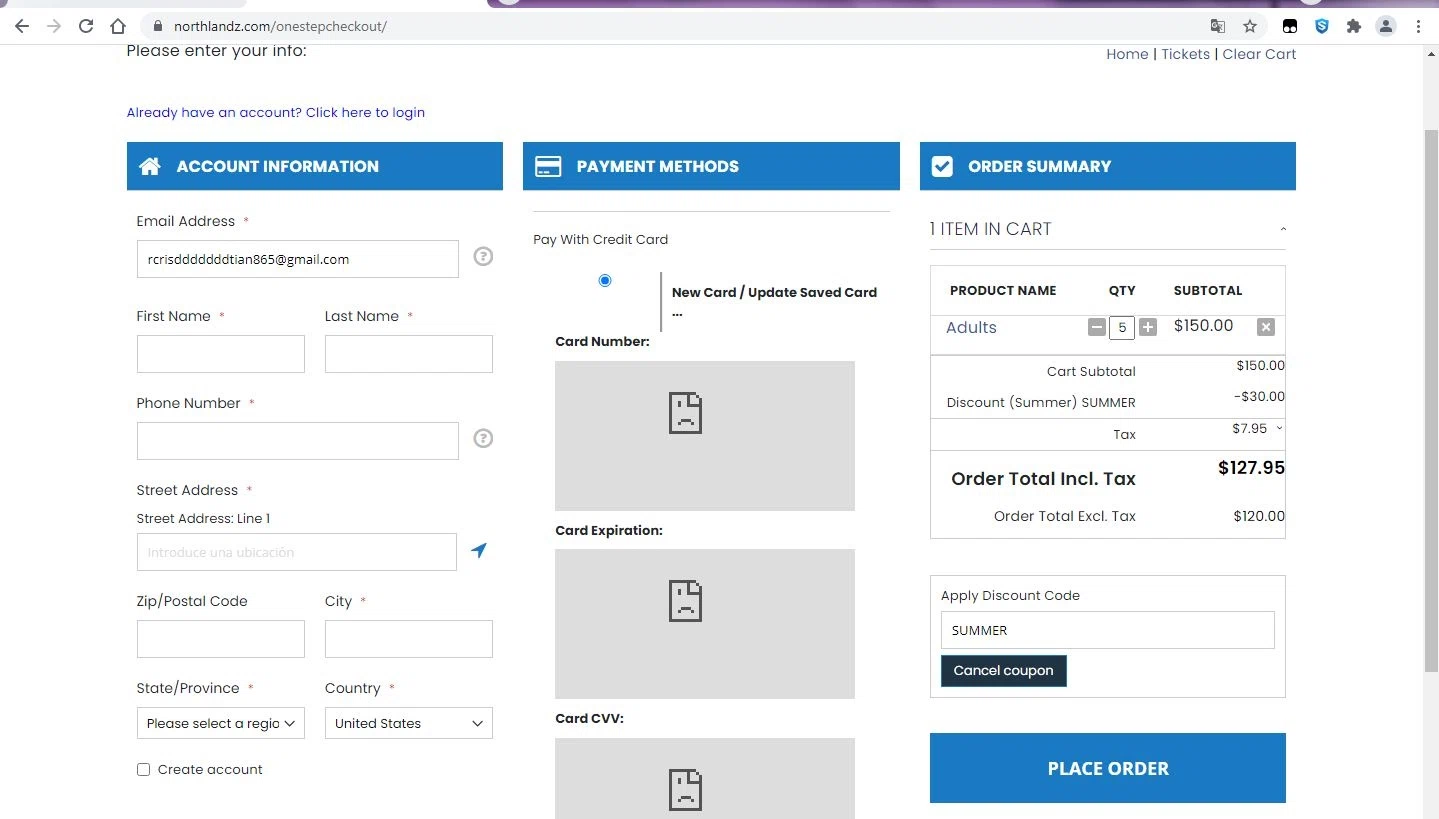Click the Place Order button
The image size is (1439, 819).
pyautogui.click(x=1108, y=768)
